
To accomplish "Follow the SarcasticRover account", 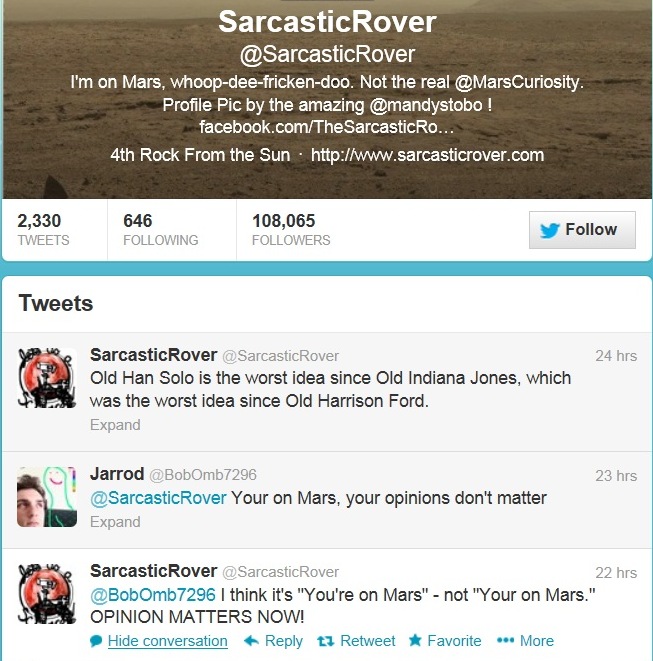I will [582, 230].
